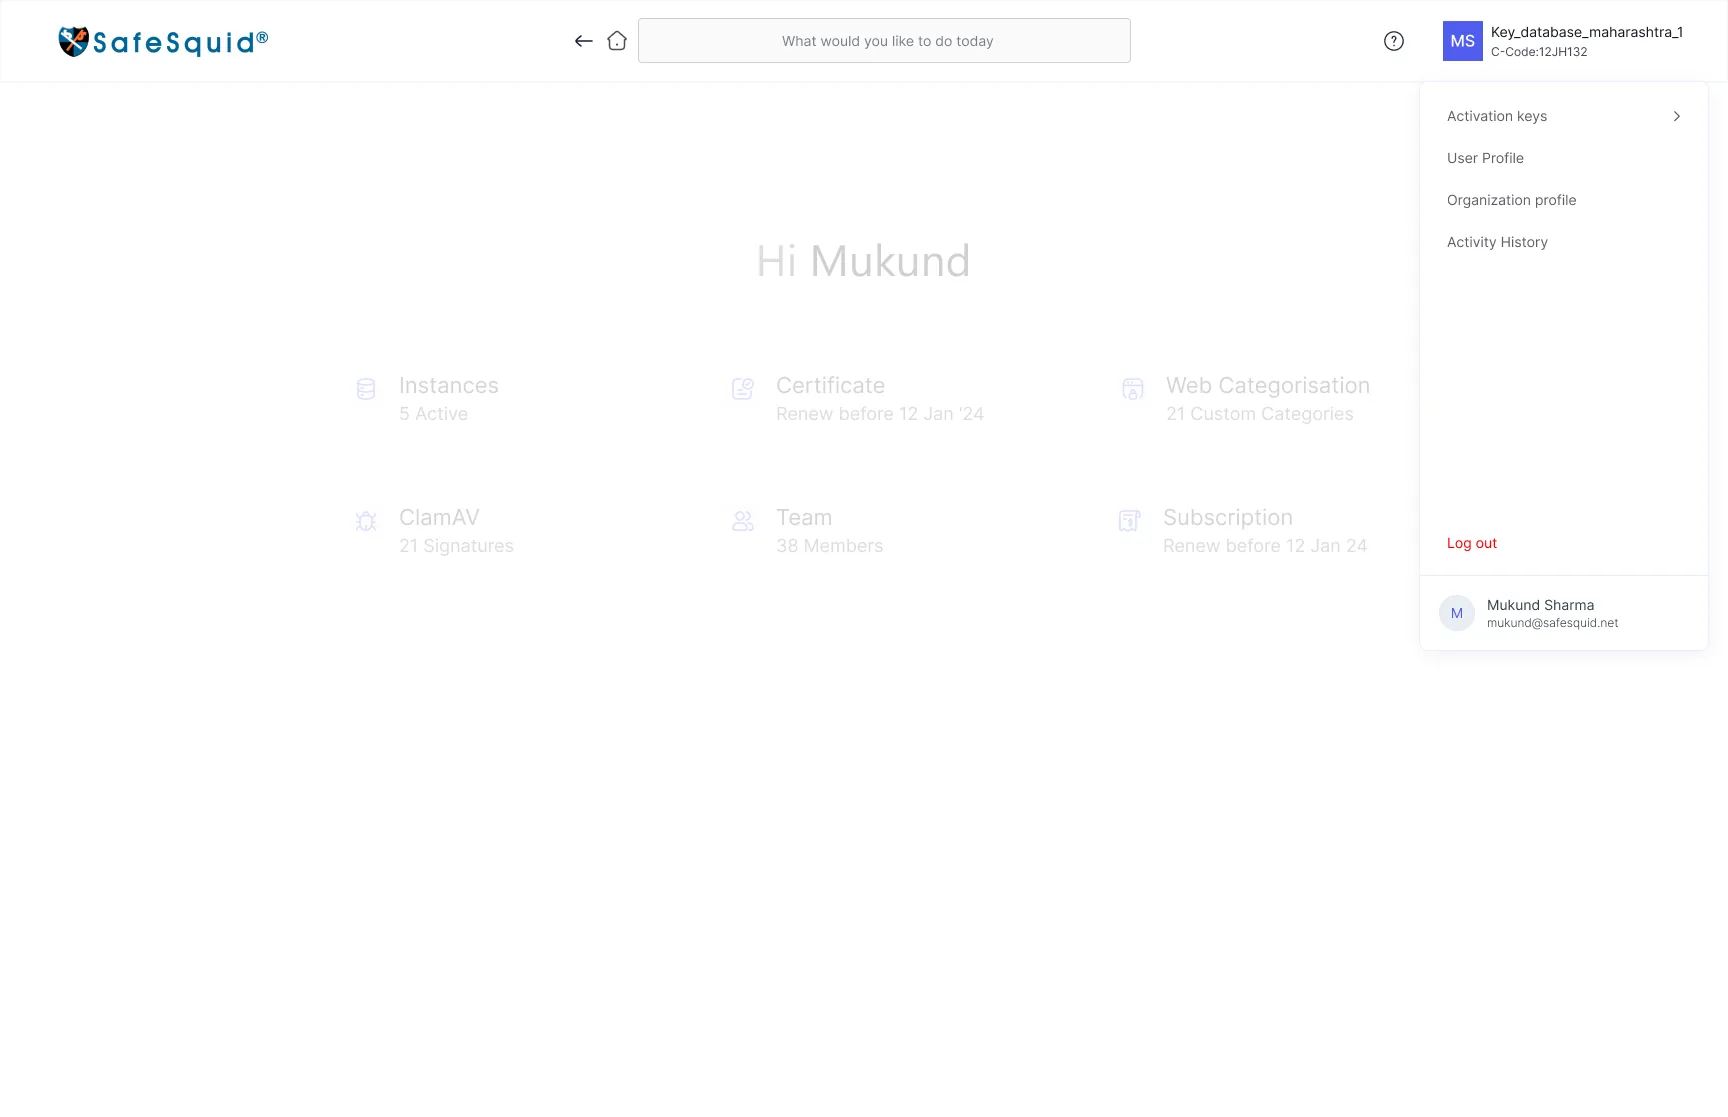1728x1117 pixels.
Task: Open help with the question mark icon
Action: 1394,41
